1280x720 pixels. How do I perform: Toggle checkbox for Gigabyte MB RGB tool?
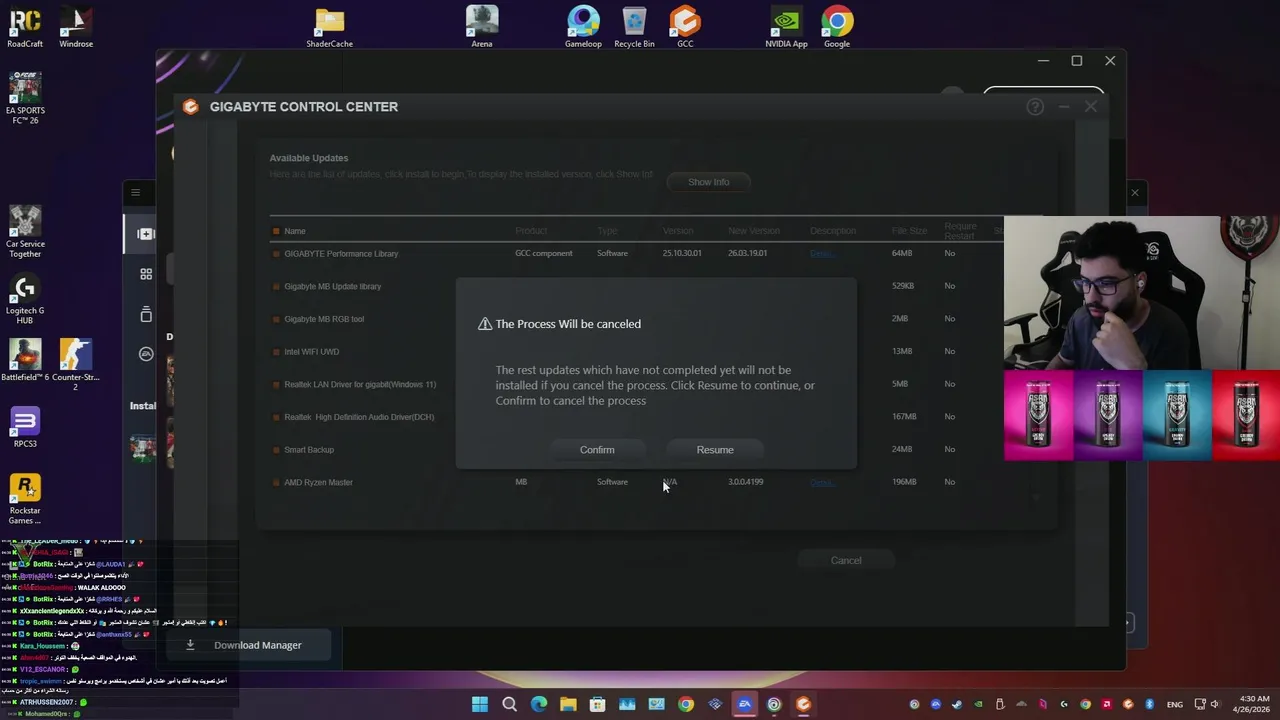(x=276, y=319)
